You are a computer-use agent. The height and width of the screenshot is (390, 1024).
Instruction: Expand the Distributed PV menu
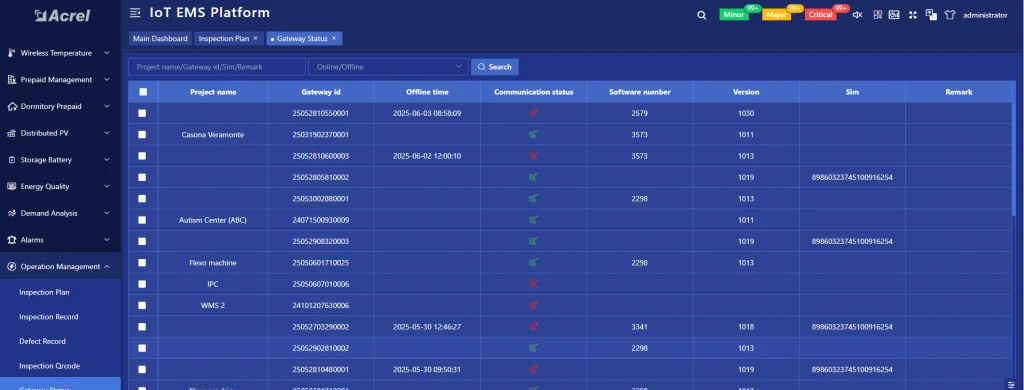(106, 133)
